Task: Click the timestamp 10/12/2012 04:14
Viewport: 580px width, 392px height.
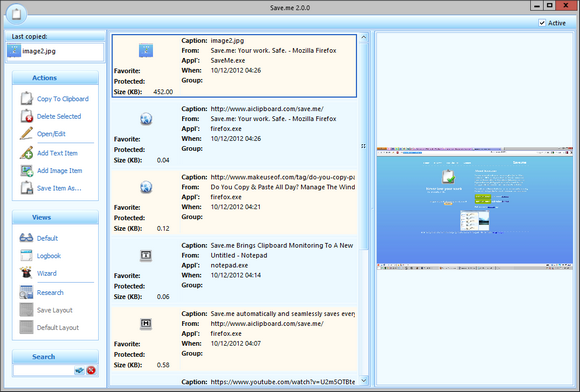Action: (x=236, y=275)
